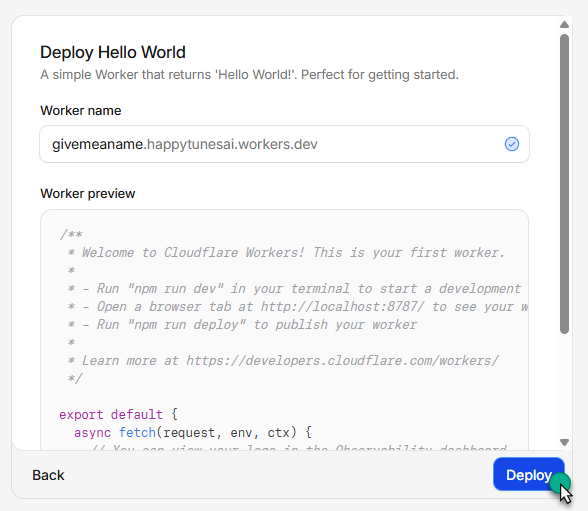This screenshot has height=511, width=588.
Task: Click the 'async fetch(request, env, ctx)' line
Action: (193, 432)
